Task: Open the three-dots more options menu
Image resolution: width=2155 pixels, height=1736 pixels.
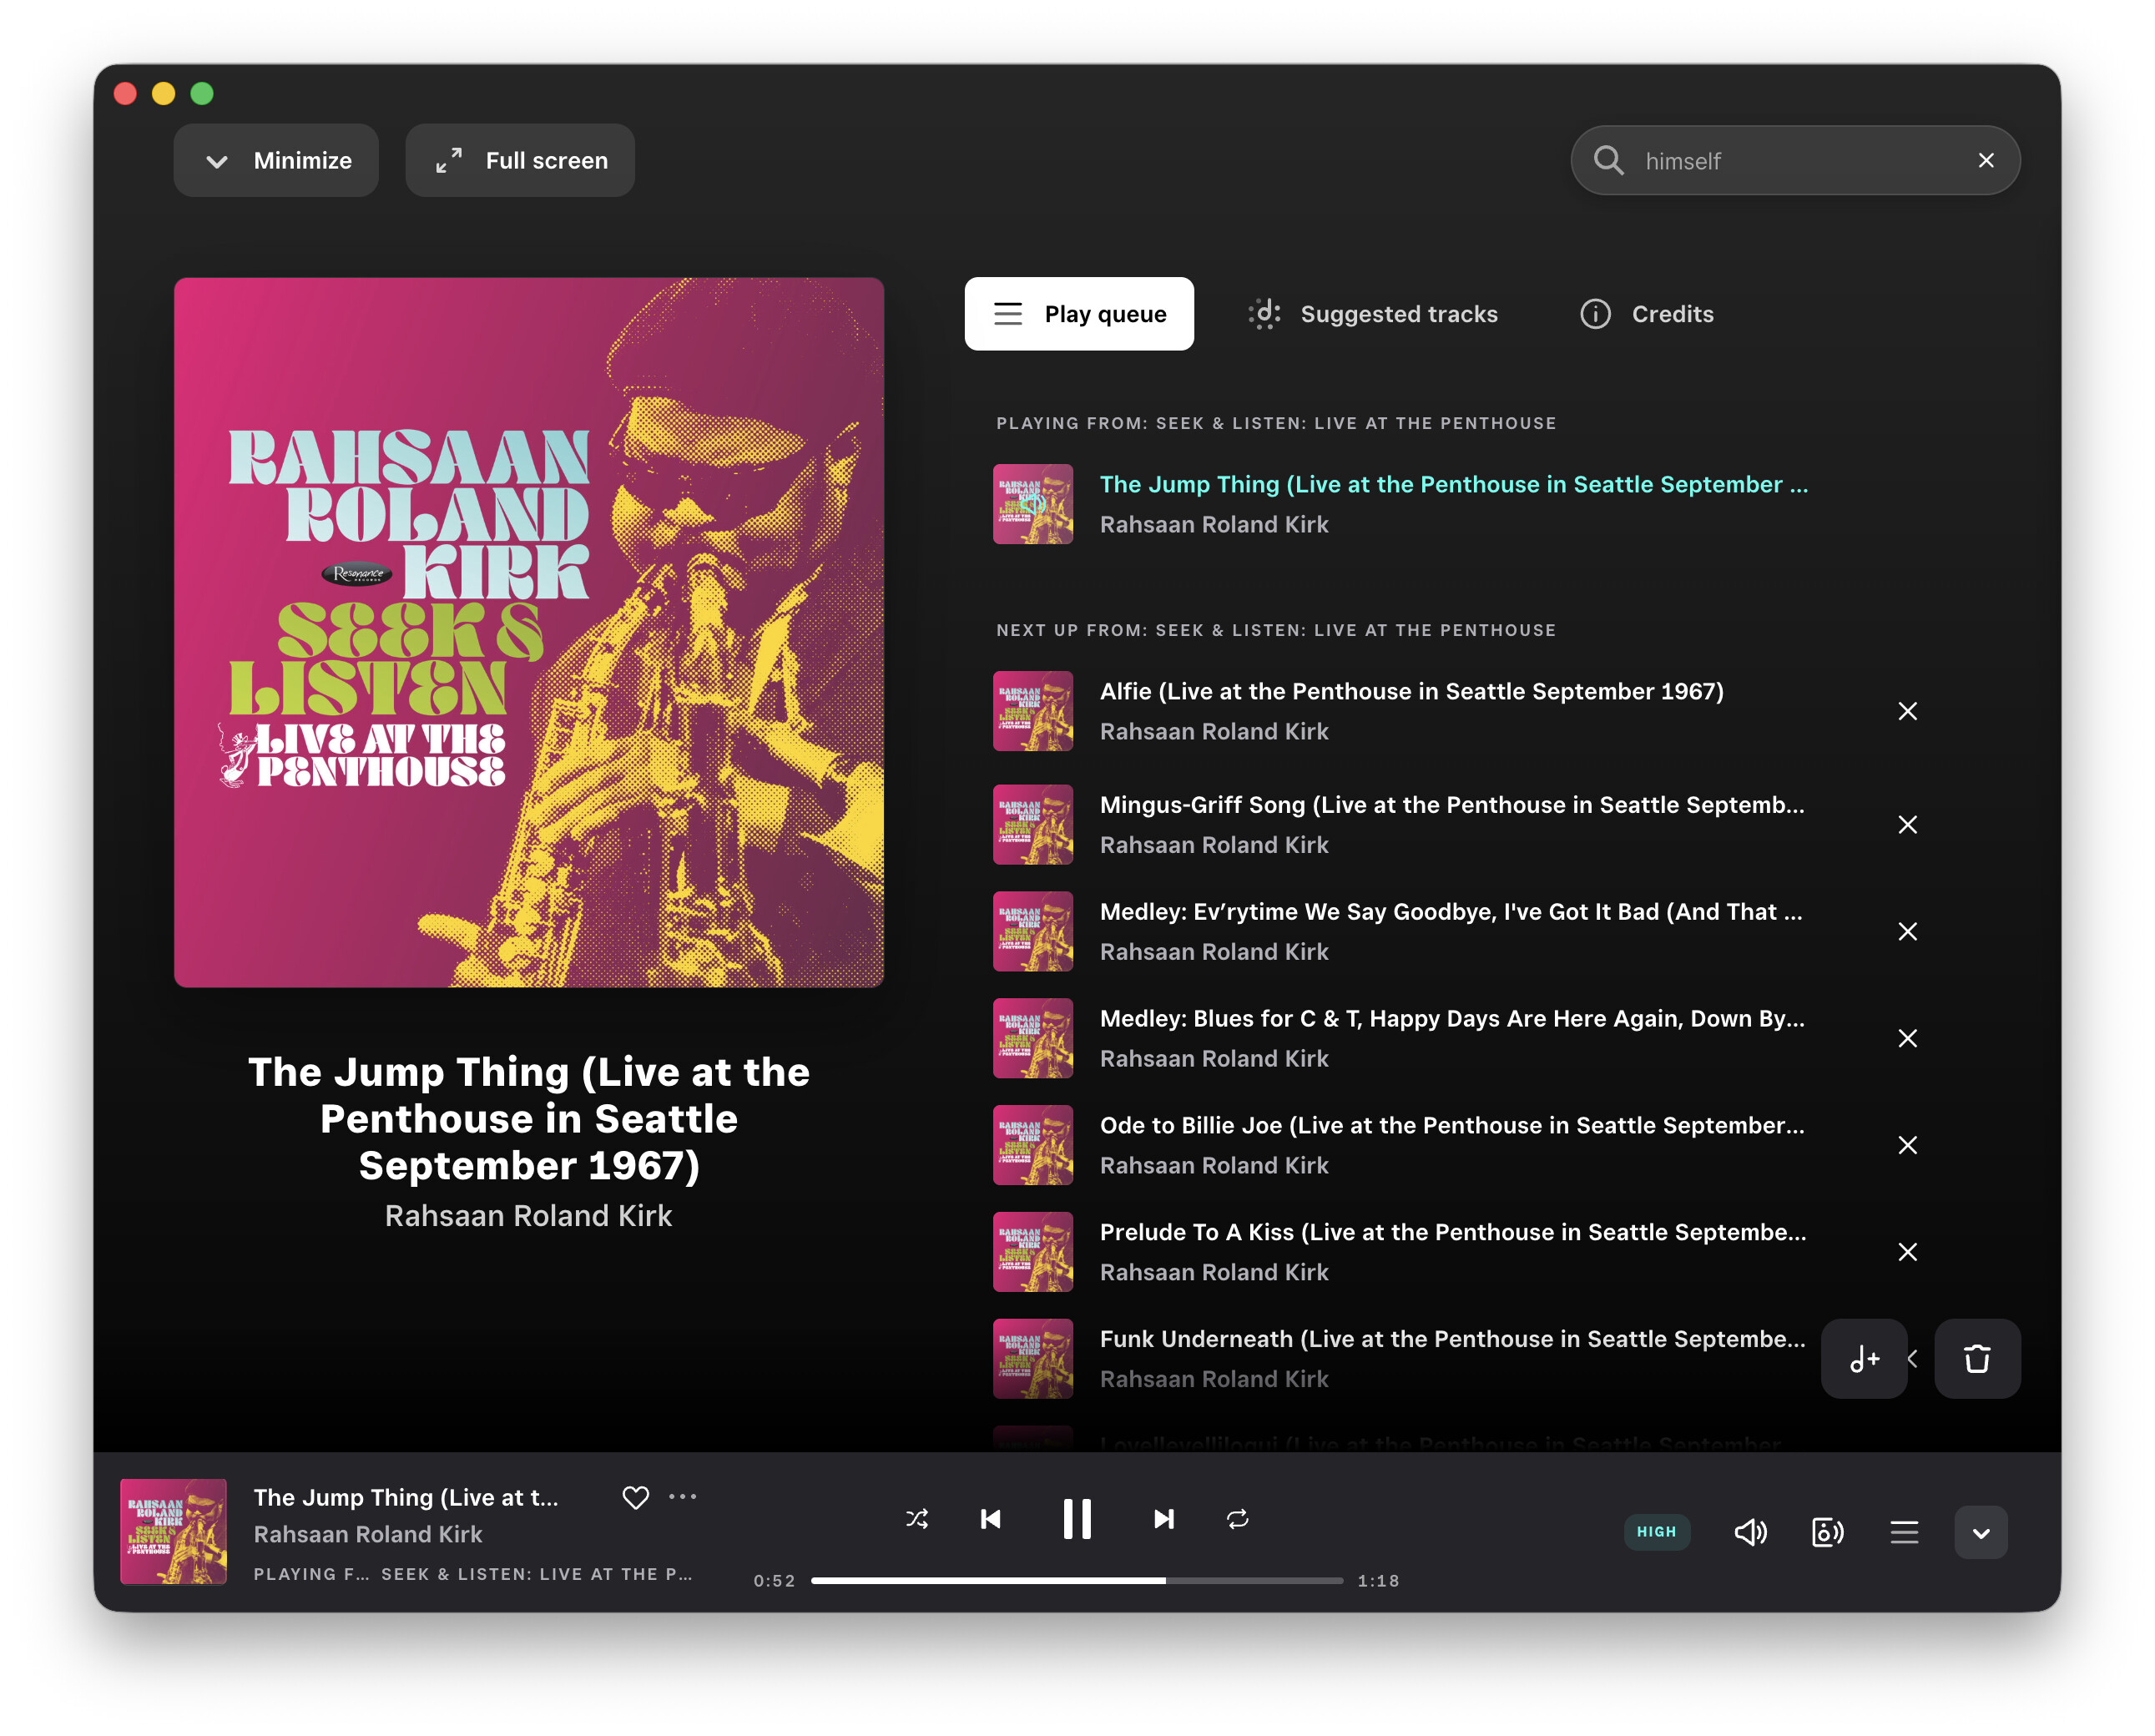Action: [682, 1496]
